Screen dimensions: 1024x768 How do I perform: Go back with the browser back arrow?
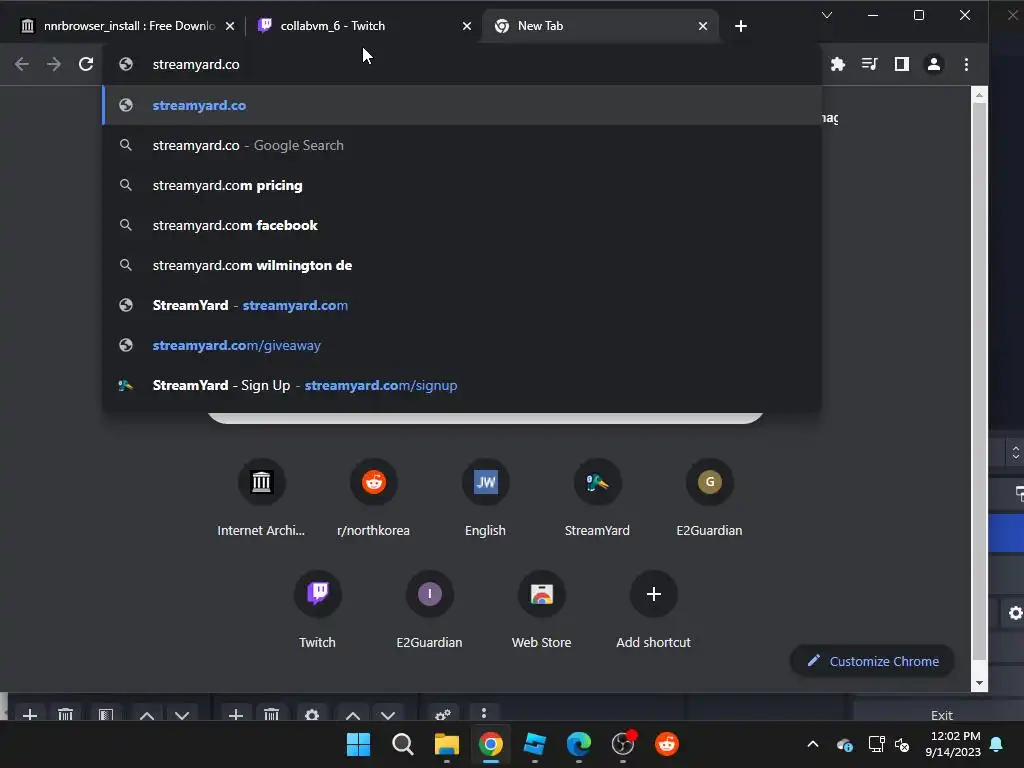[22, 64]
